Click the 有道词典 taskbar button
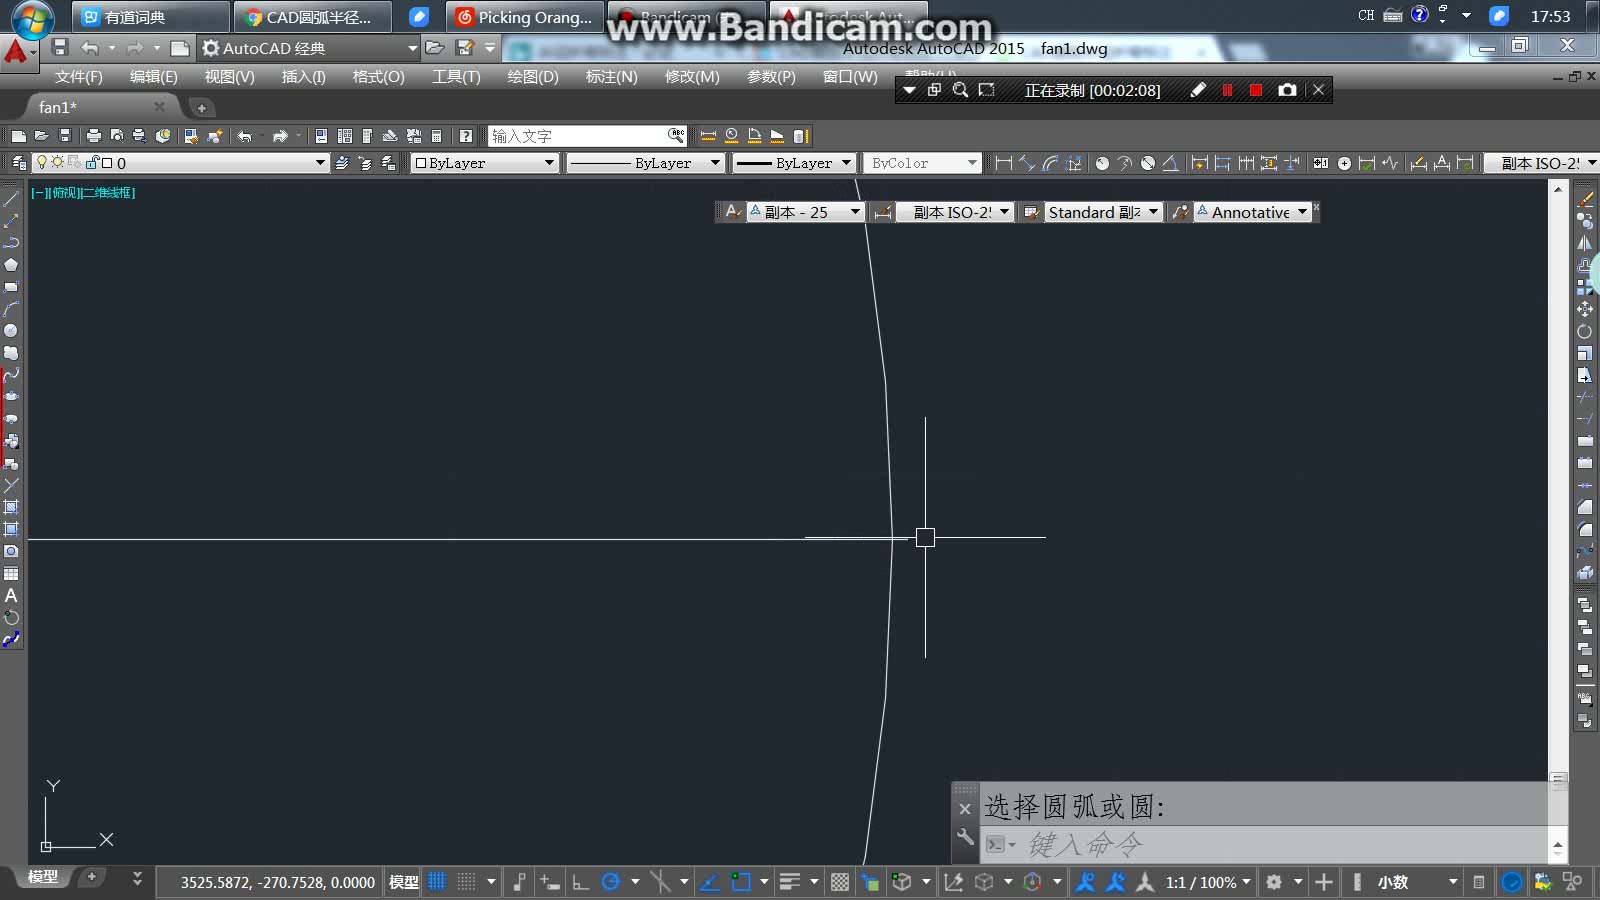 tap(151, 17)
